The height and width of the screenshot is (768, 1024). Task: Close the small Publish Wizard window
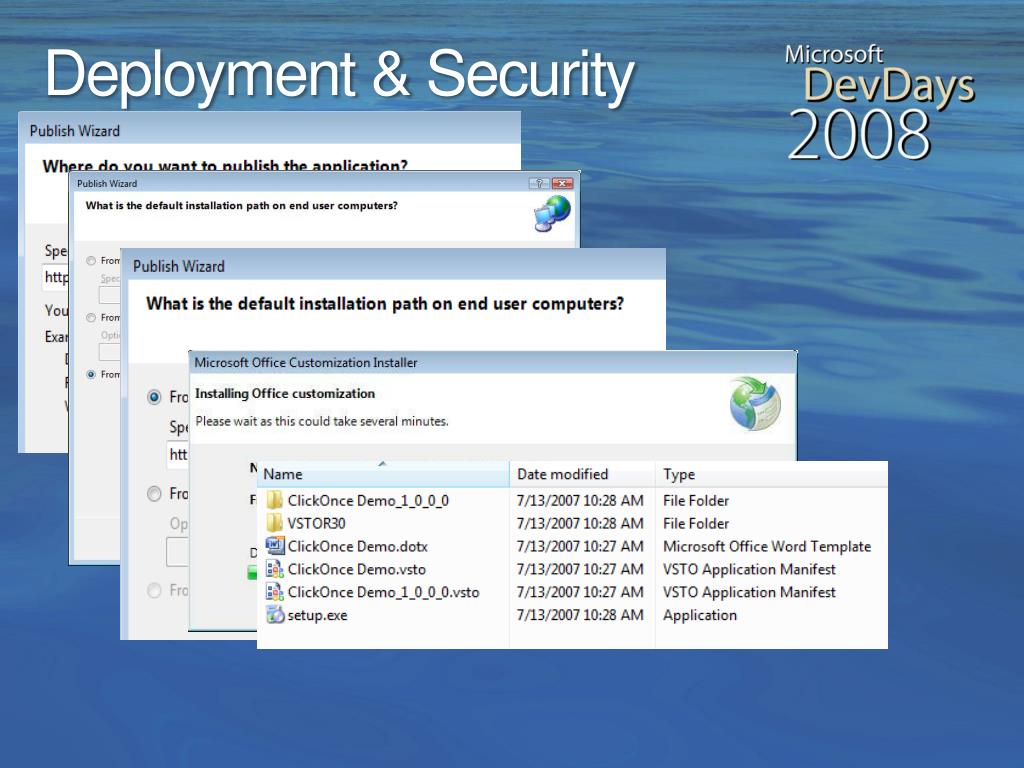[562, 184]
